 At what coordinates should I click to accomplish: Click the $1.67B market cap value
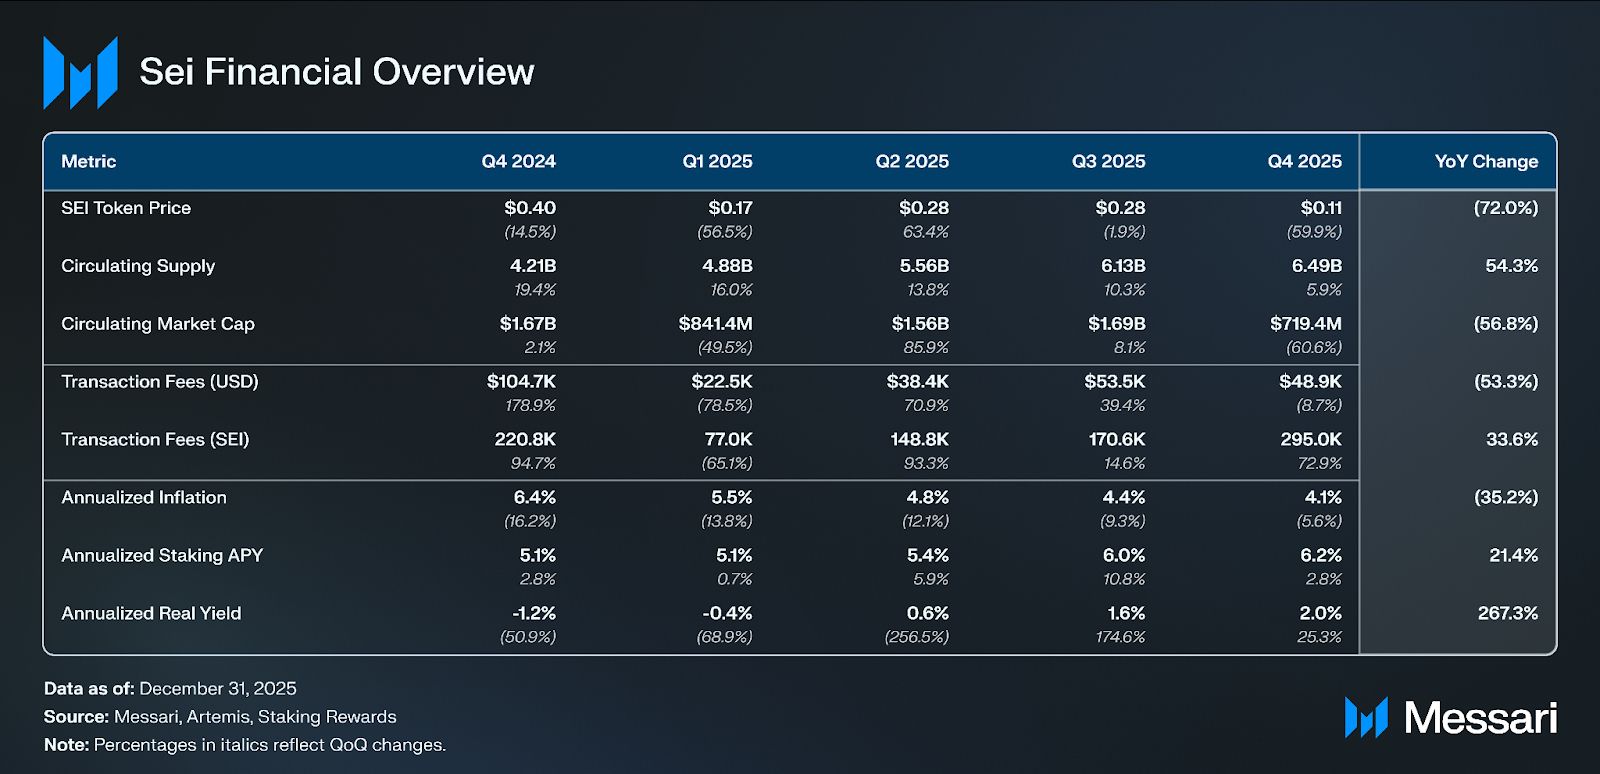click(528, 324)
